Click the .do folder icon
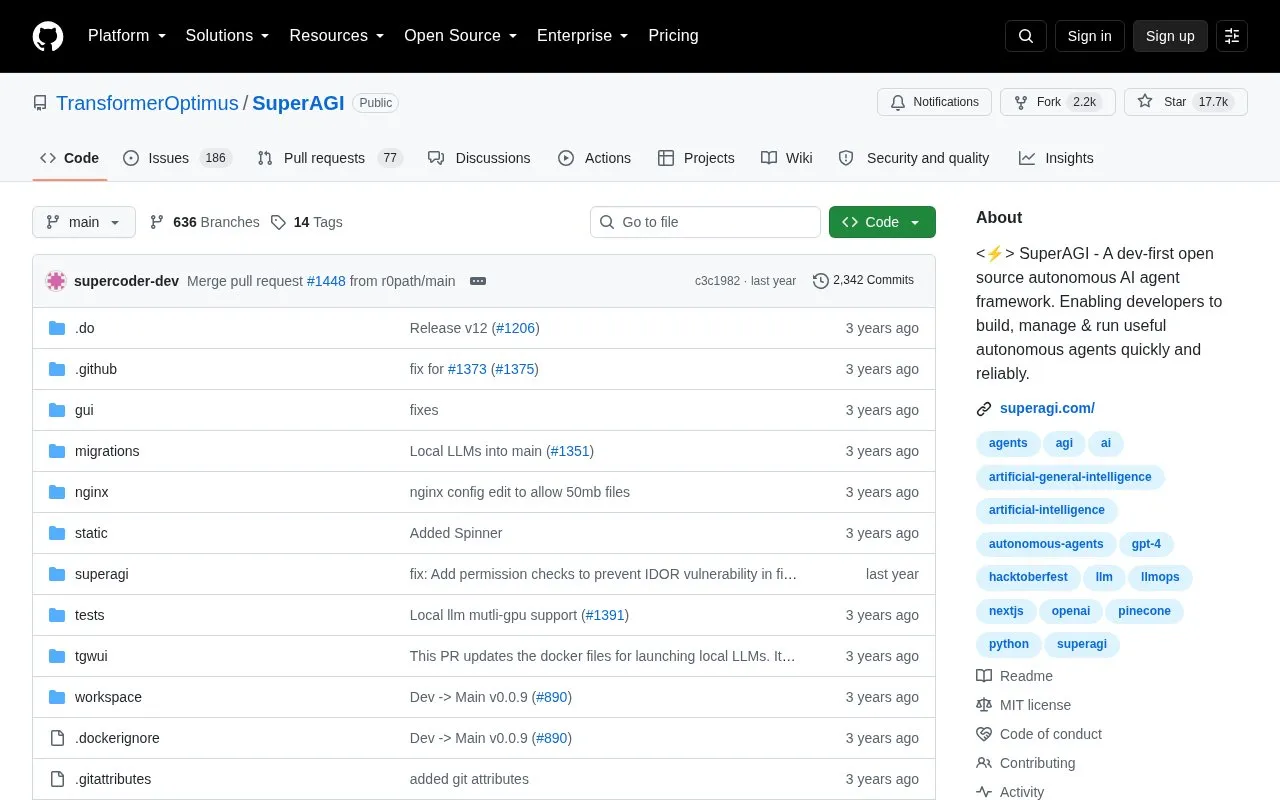The image size is (1280, 800). point(57,328)
